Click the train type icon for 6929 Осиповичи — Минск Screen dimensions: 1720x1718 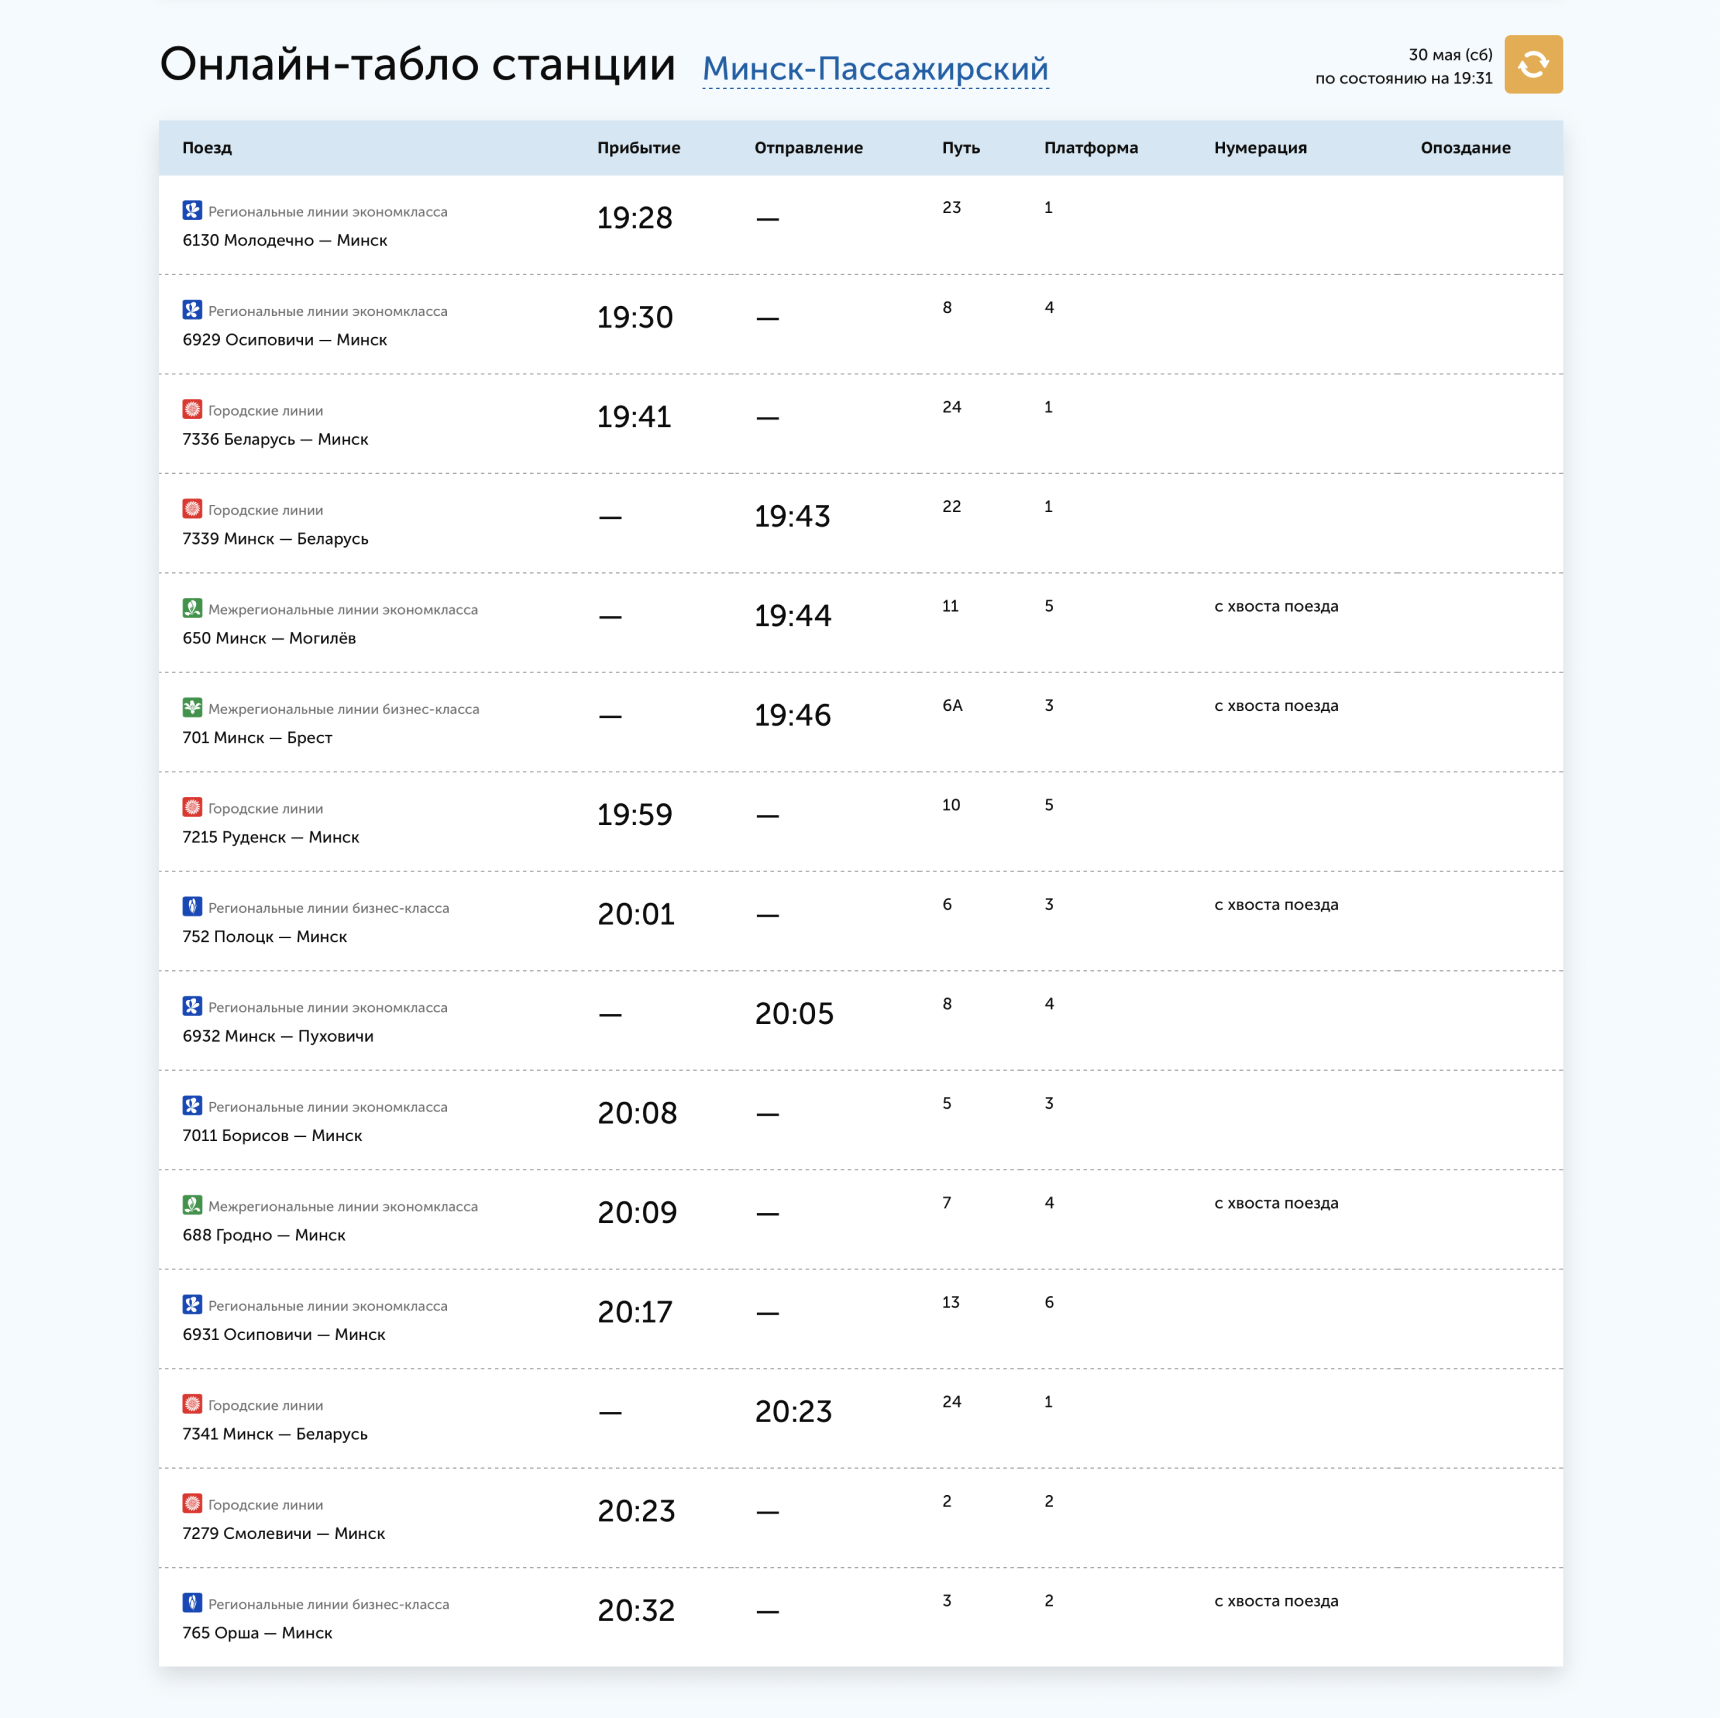[x=192, y=310]
